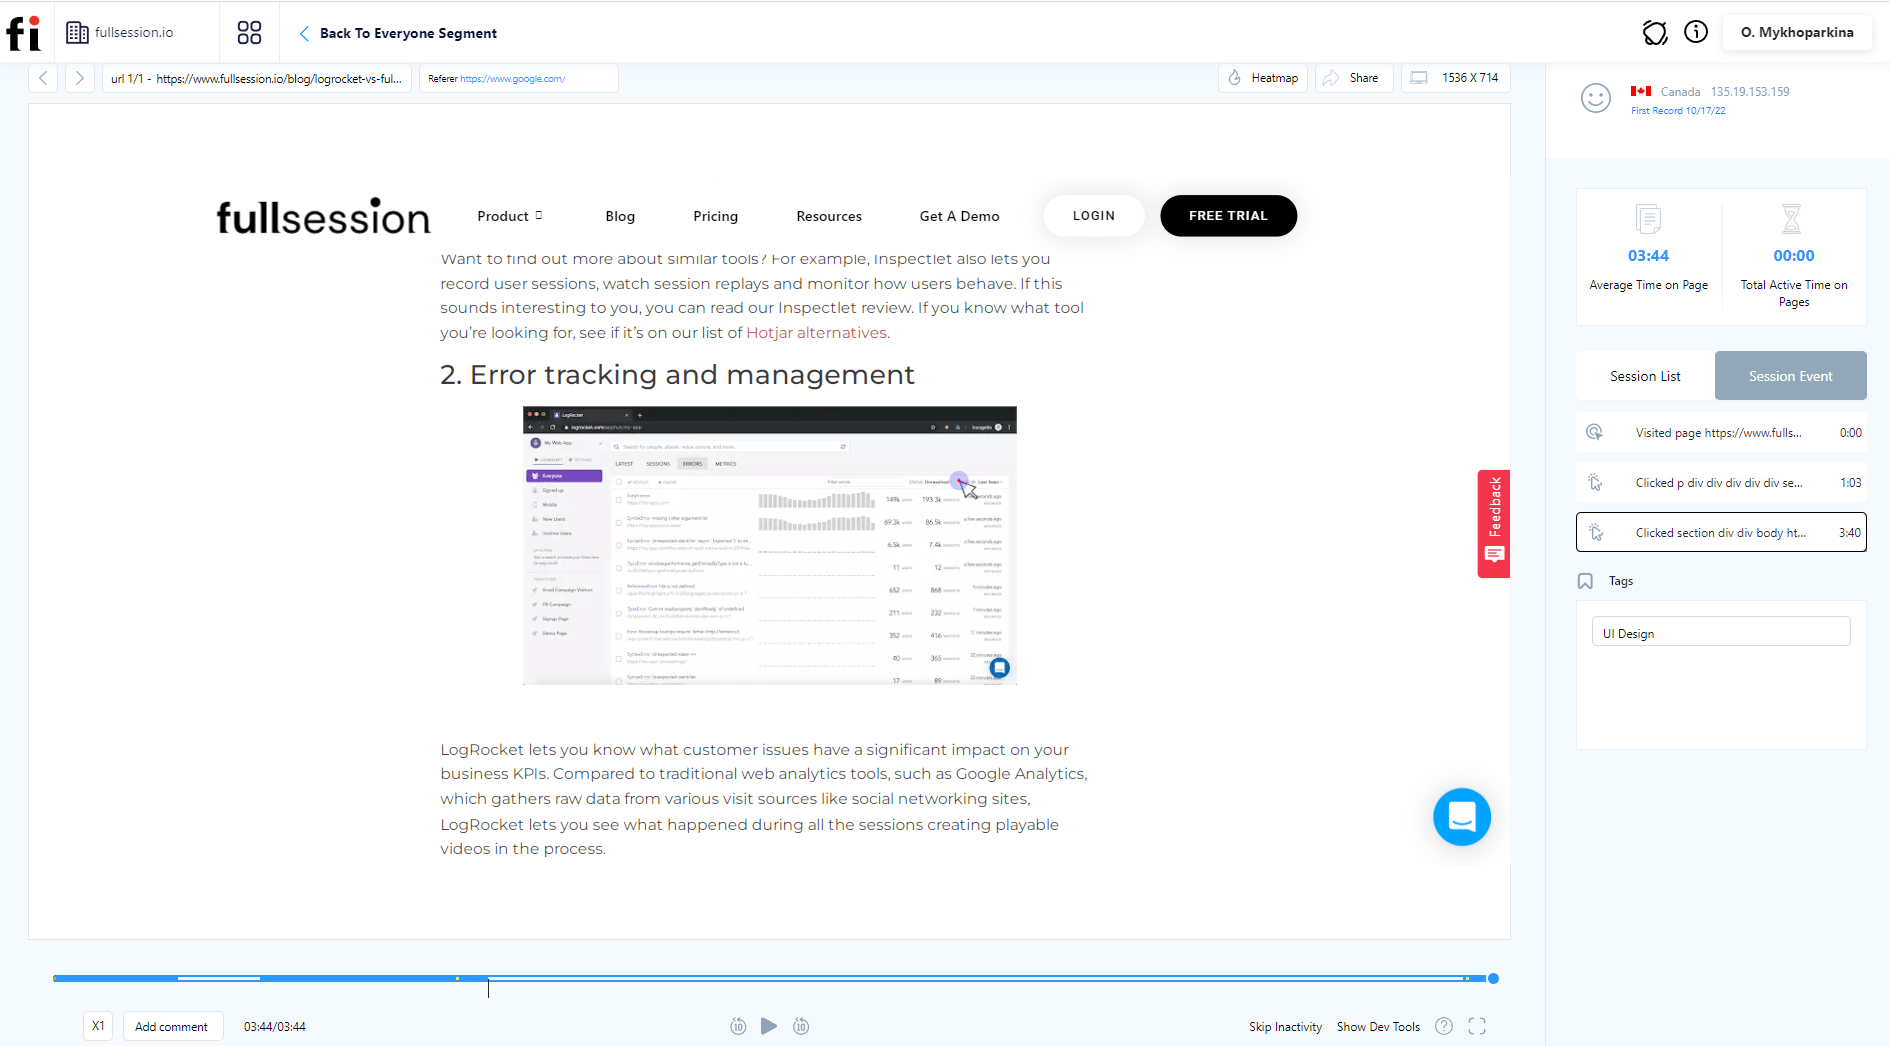Click the FREE TRIAL button
The width and height of the screenshot is (1890, 1046).
coord(1228,216)
